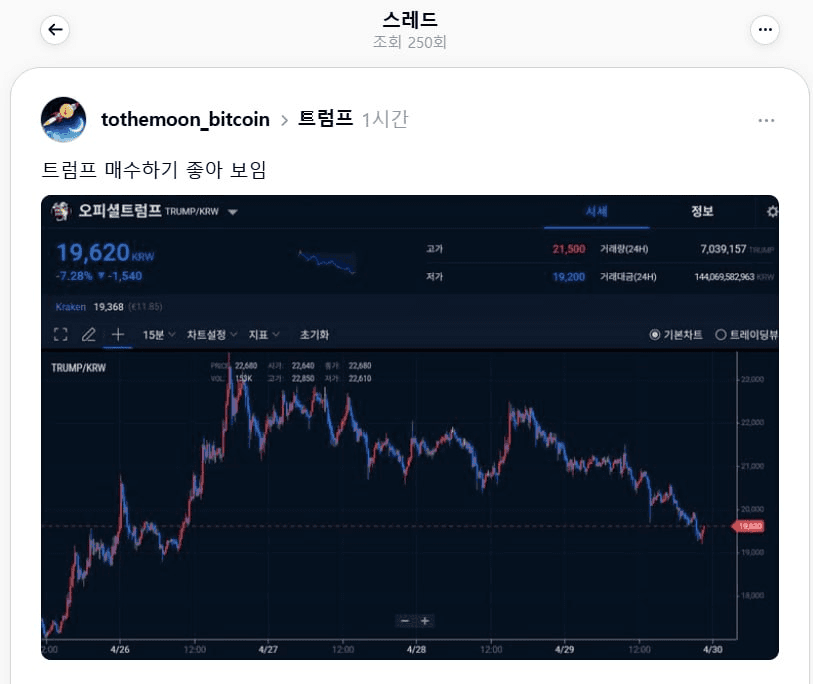
Task: Select the crosshair plus tool
Action: tap(117, 335)
